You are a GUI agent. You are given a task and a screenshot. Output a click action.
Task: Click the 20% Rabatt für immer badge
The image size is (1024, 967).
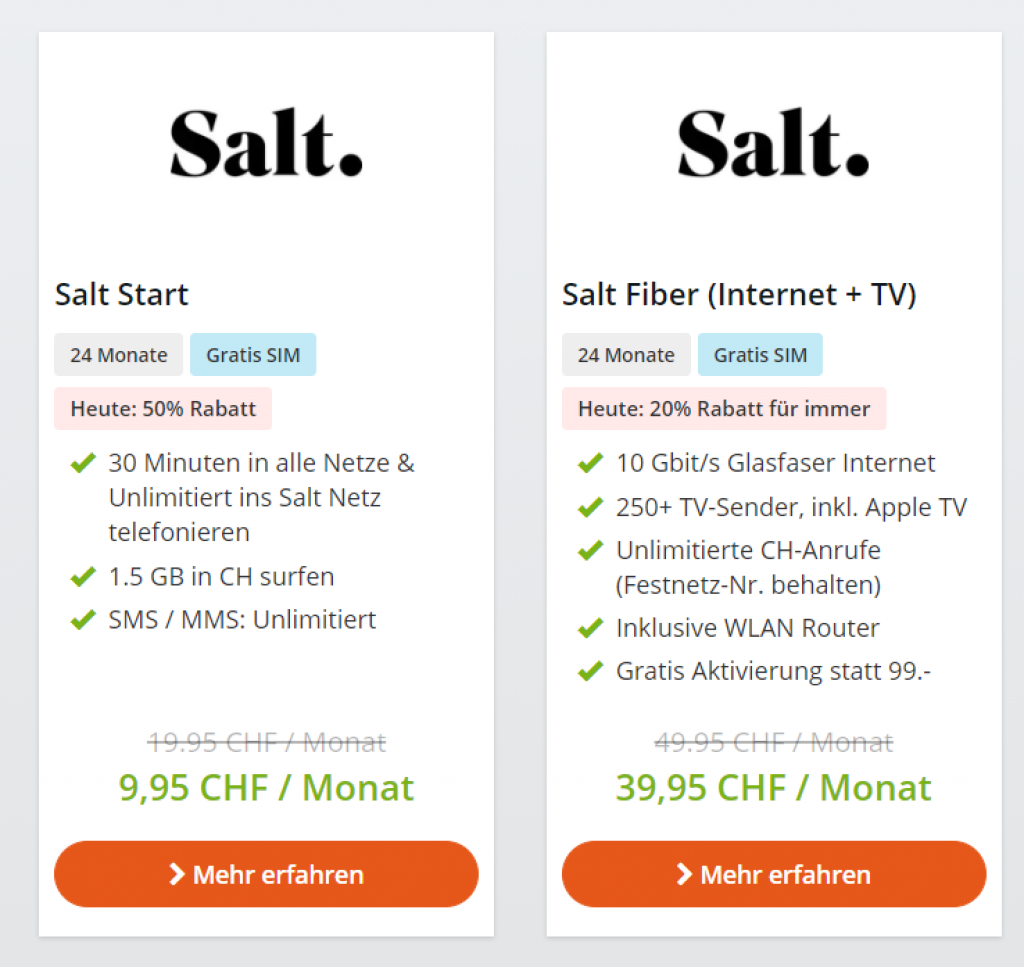click(x=724, y=408)
